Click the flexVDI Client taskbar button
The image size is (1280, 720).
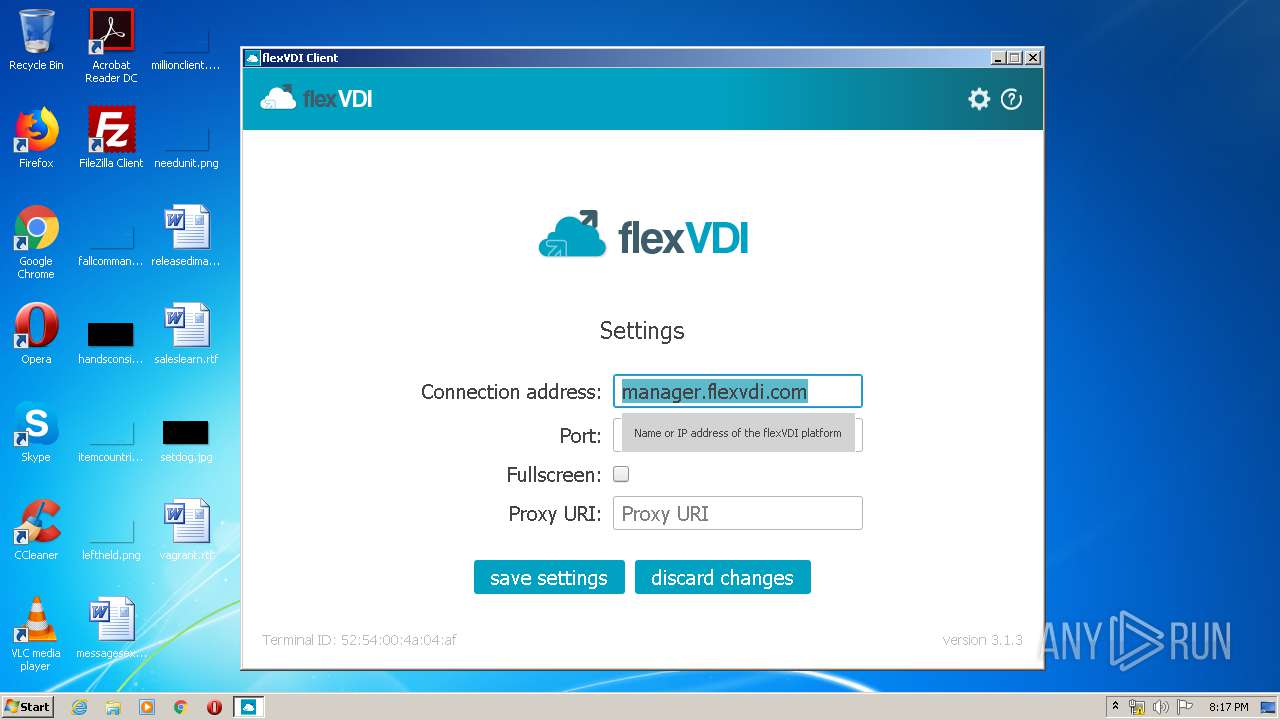(x=248, y=707)
